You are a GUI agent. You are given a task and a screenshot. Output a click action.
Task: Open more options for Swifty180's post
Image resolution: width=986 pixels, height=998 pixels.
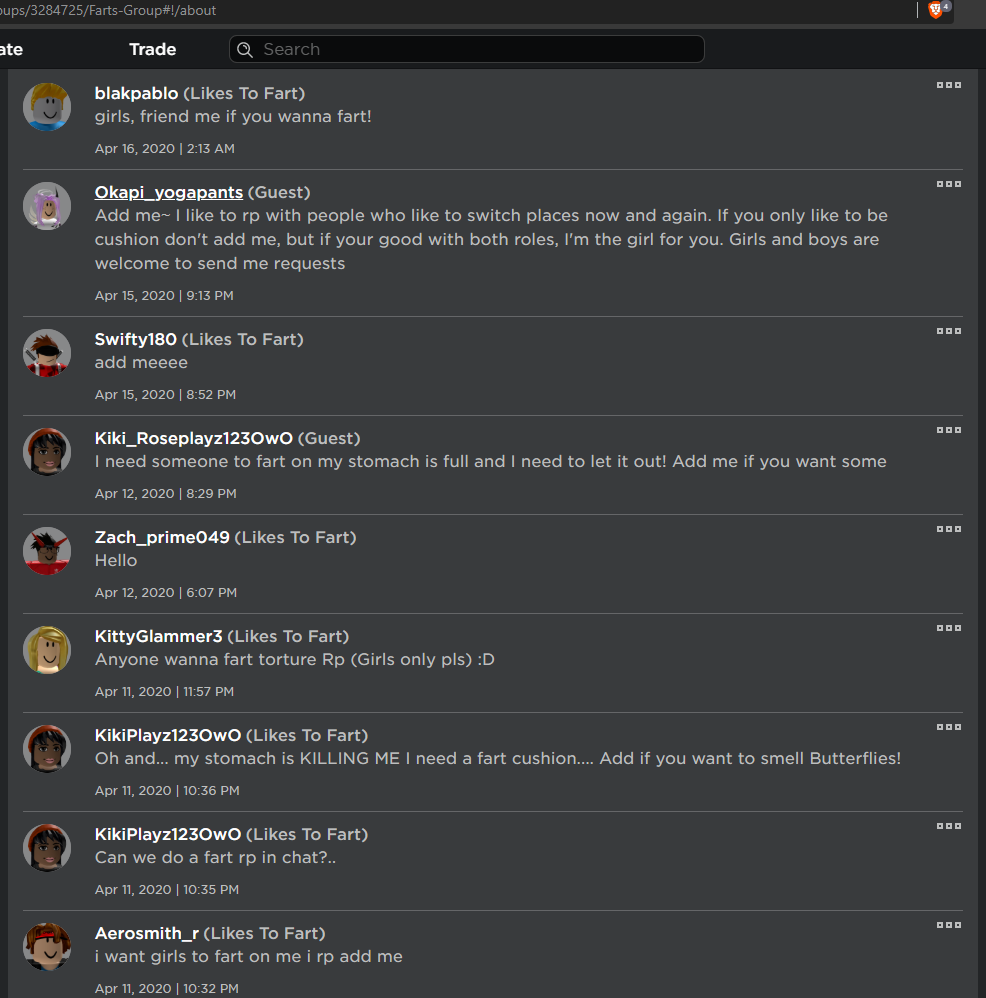948,331
